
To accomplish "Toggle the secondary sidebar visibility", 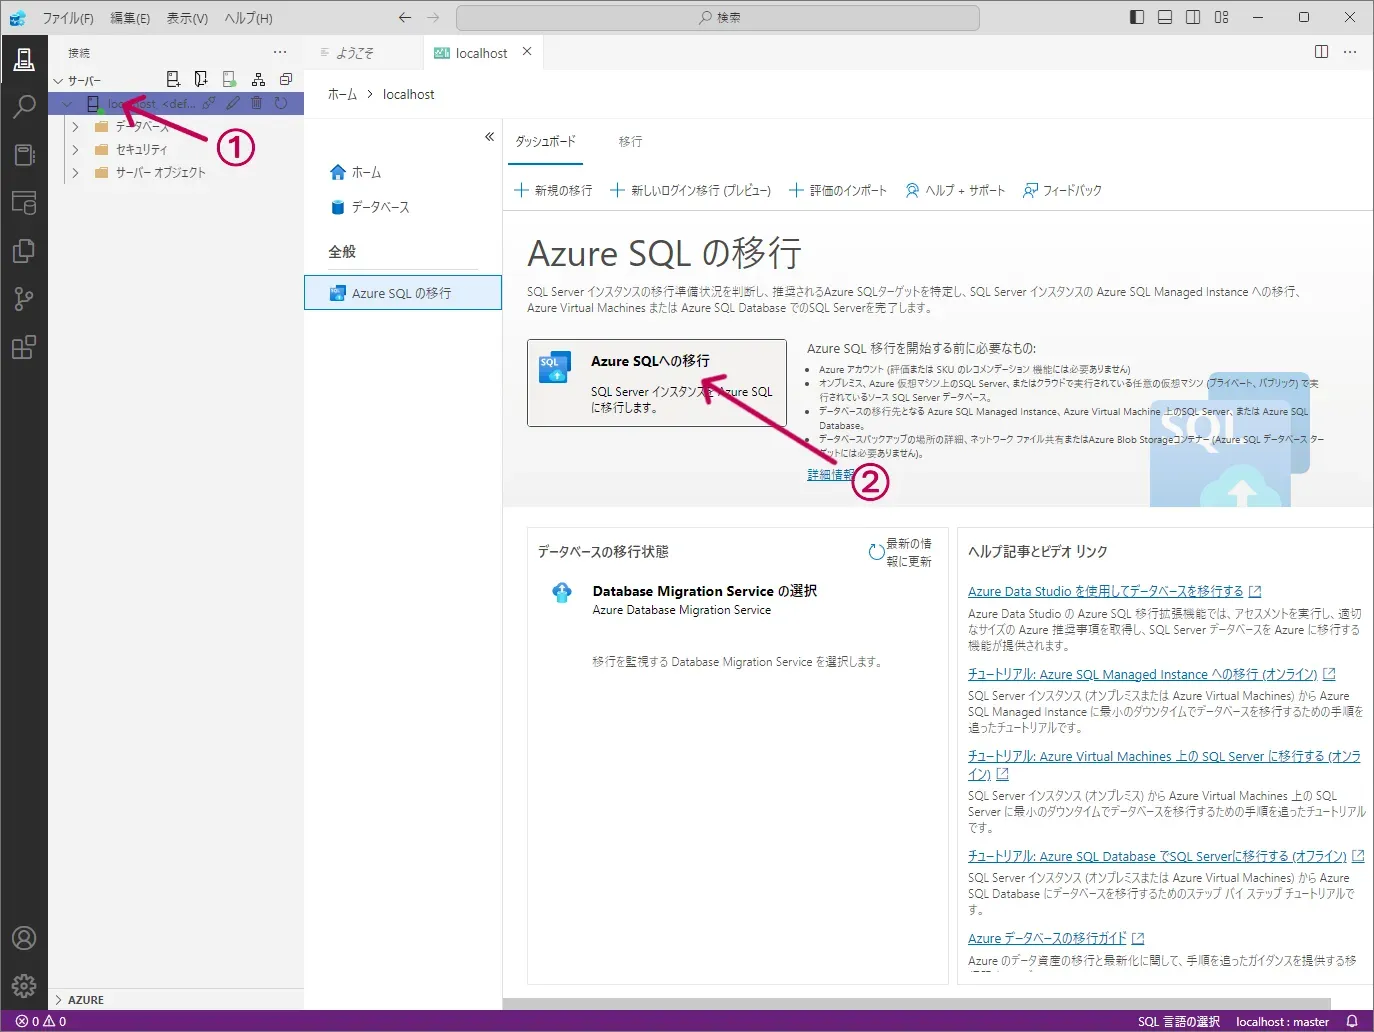I will [x=1193, y=17].
